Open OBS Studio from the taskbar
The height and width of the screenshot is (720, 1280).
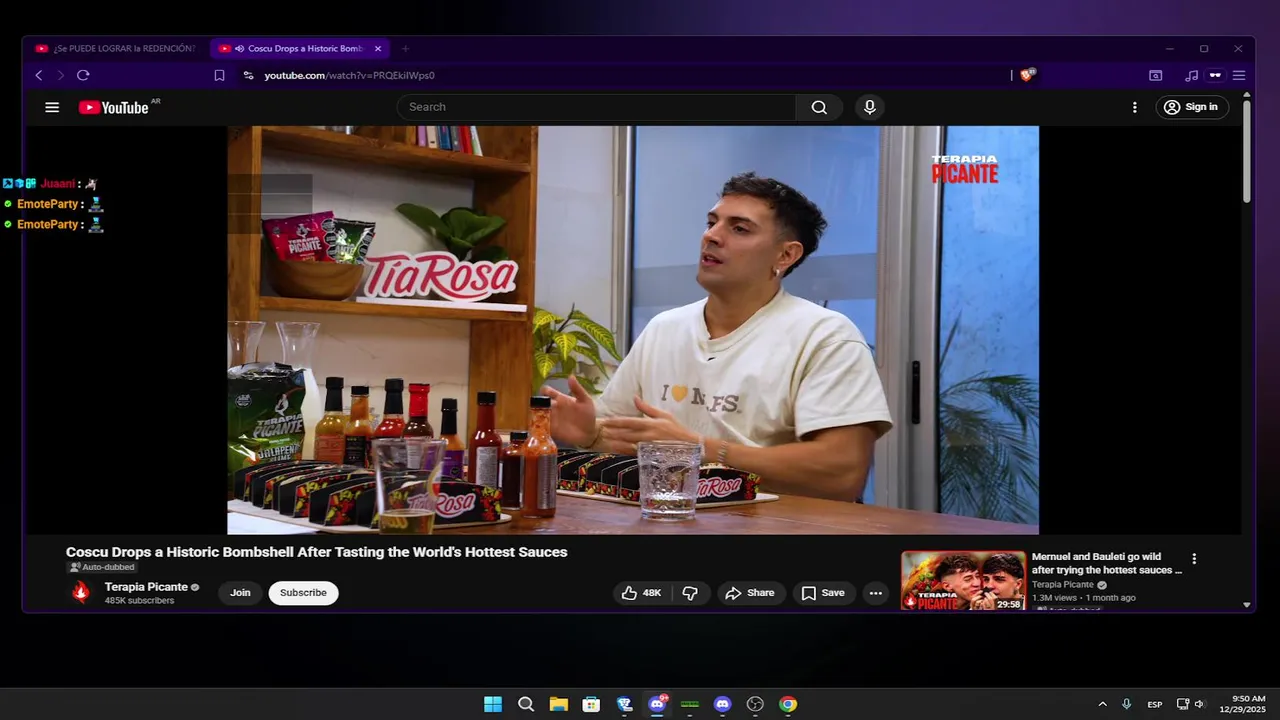click(755, 704)
